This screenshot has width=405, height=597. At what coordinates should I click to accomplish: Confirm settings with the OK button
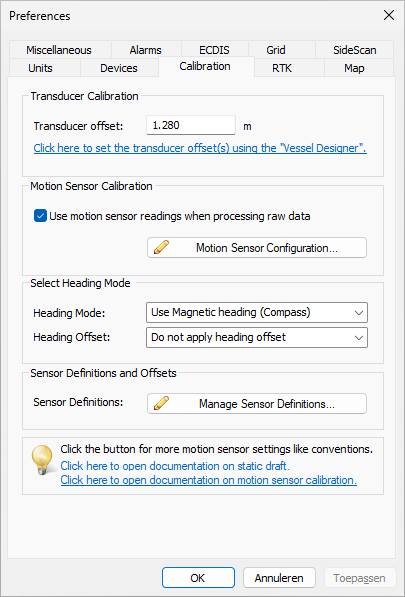click(x=198, y=578)
